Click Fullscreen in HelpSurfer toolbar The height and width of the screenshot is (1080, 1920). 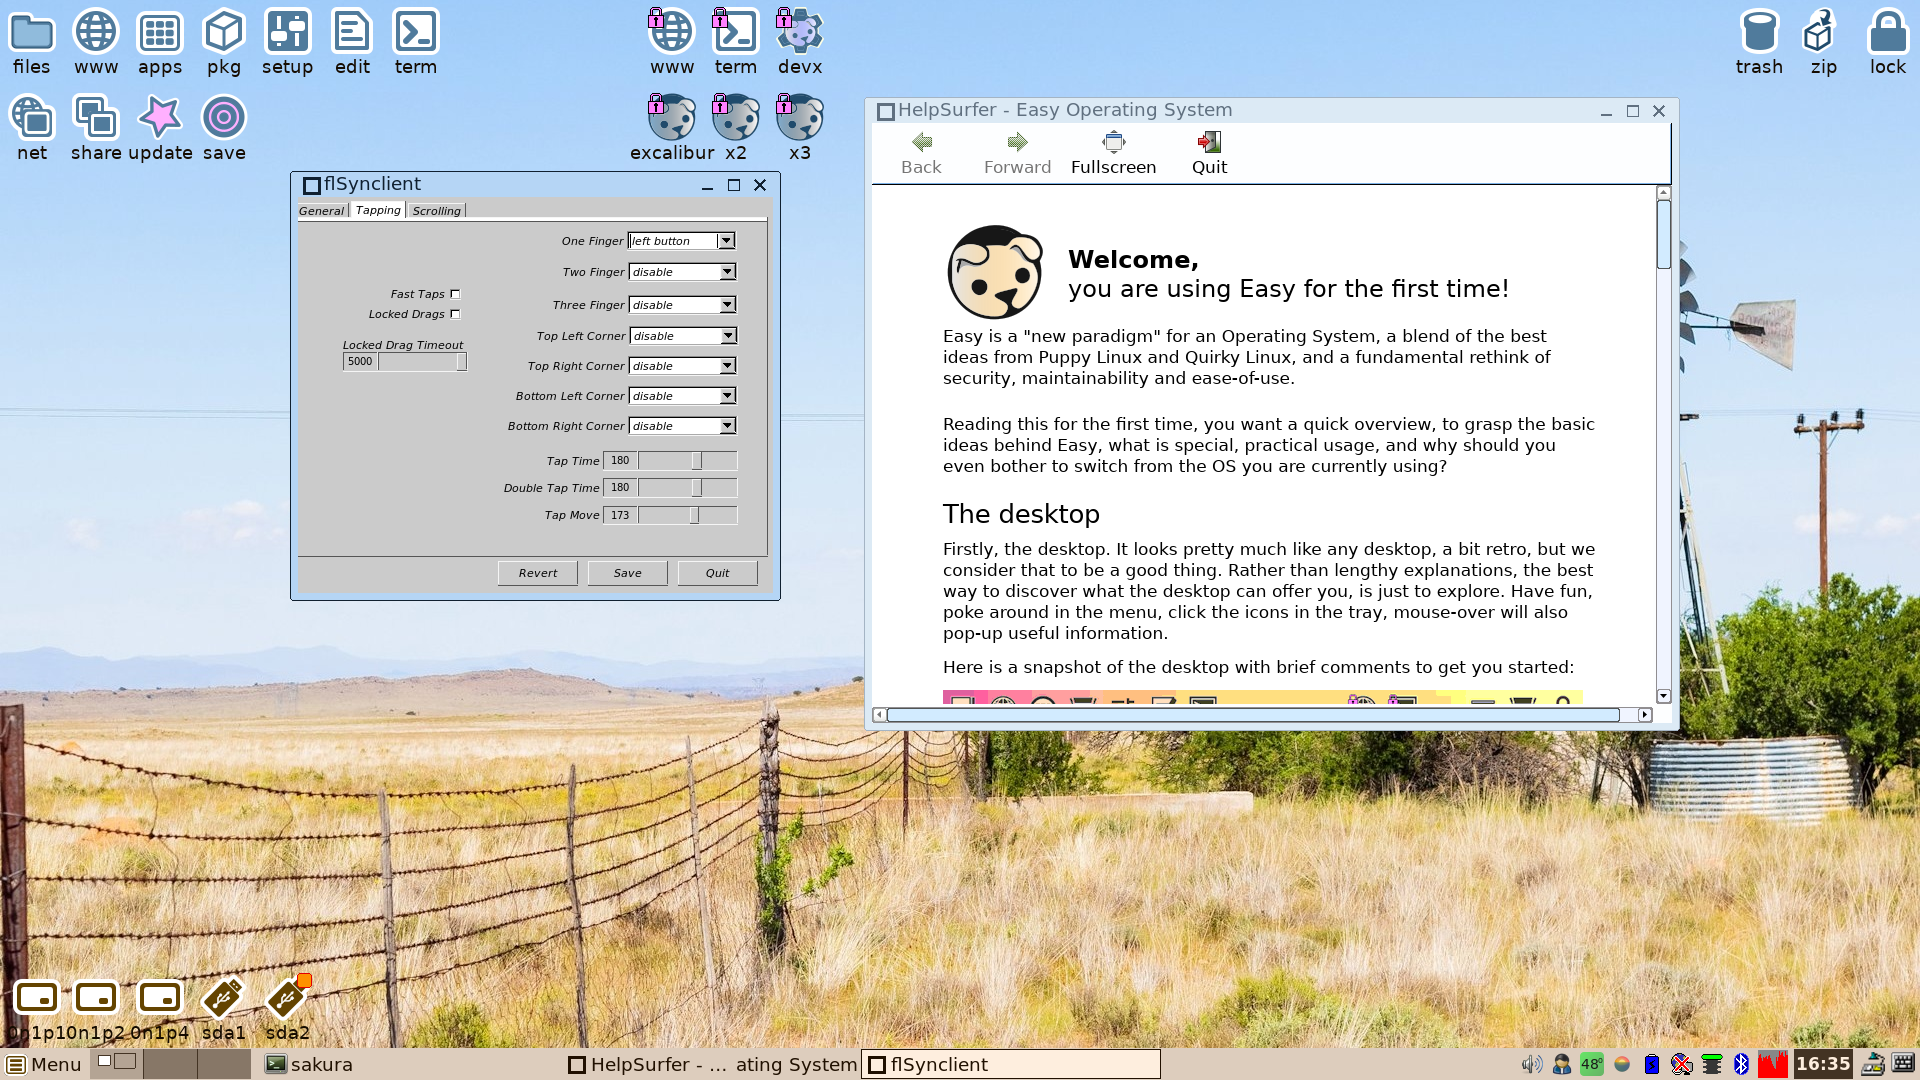click(x=1113, y=153)
